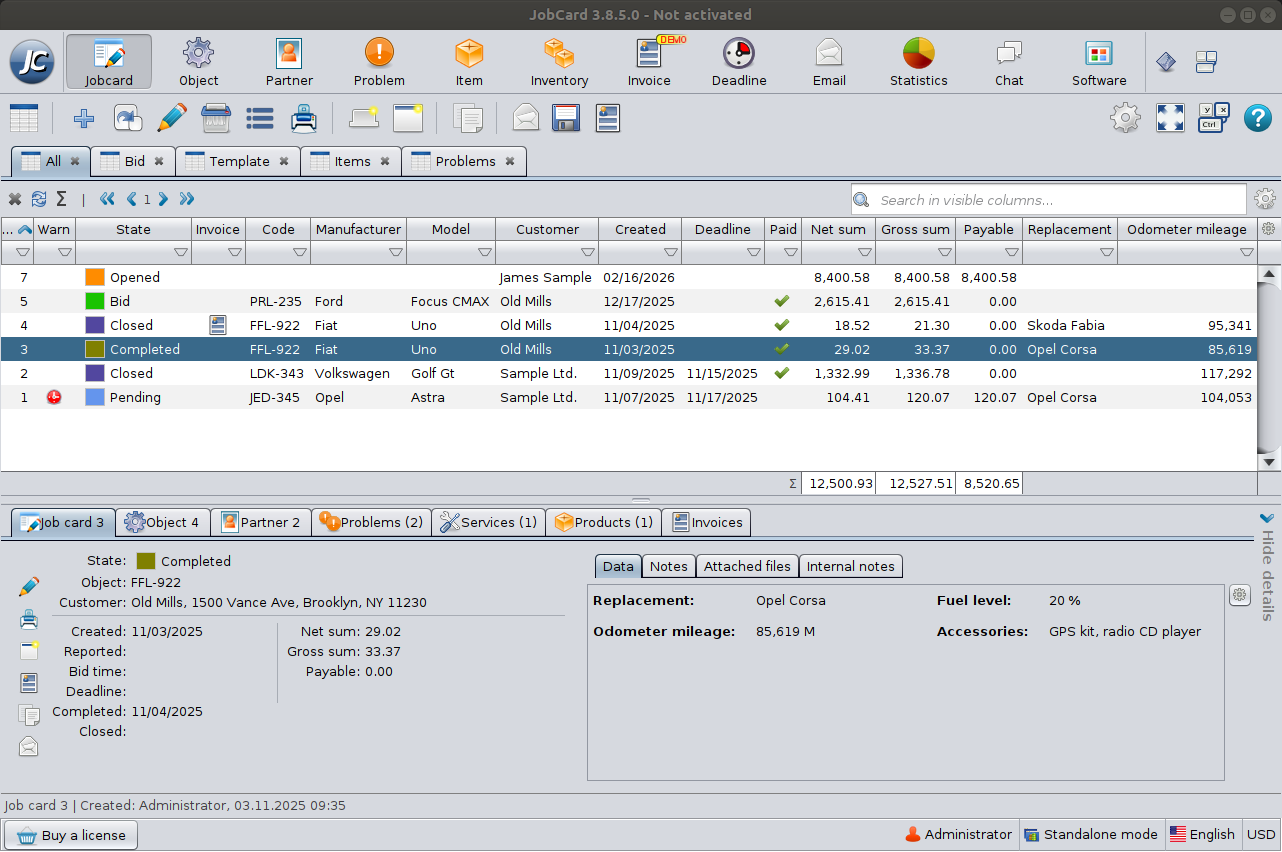This screenshot has height=852, width=1282.
Task: Click paid checkmark in Ford row
Action: point(782,301)
